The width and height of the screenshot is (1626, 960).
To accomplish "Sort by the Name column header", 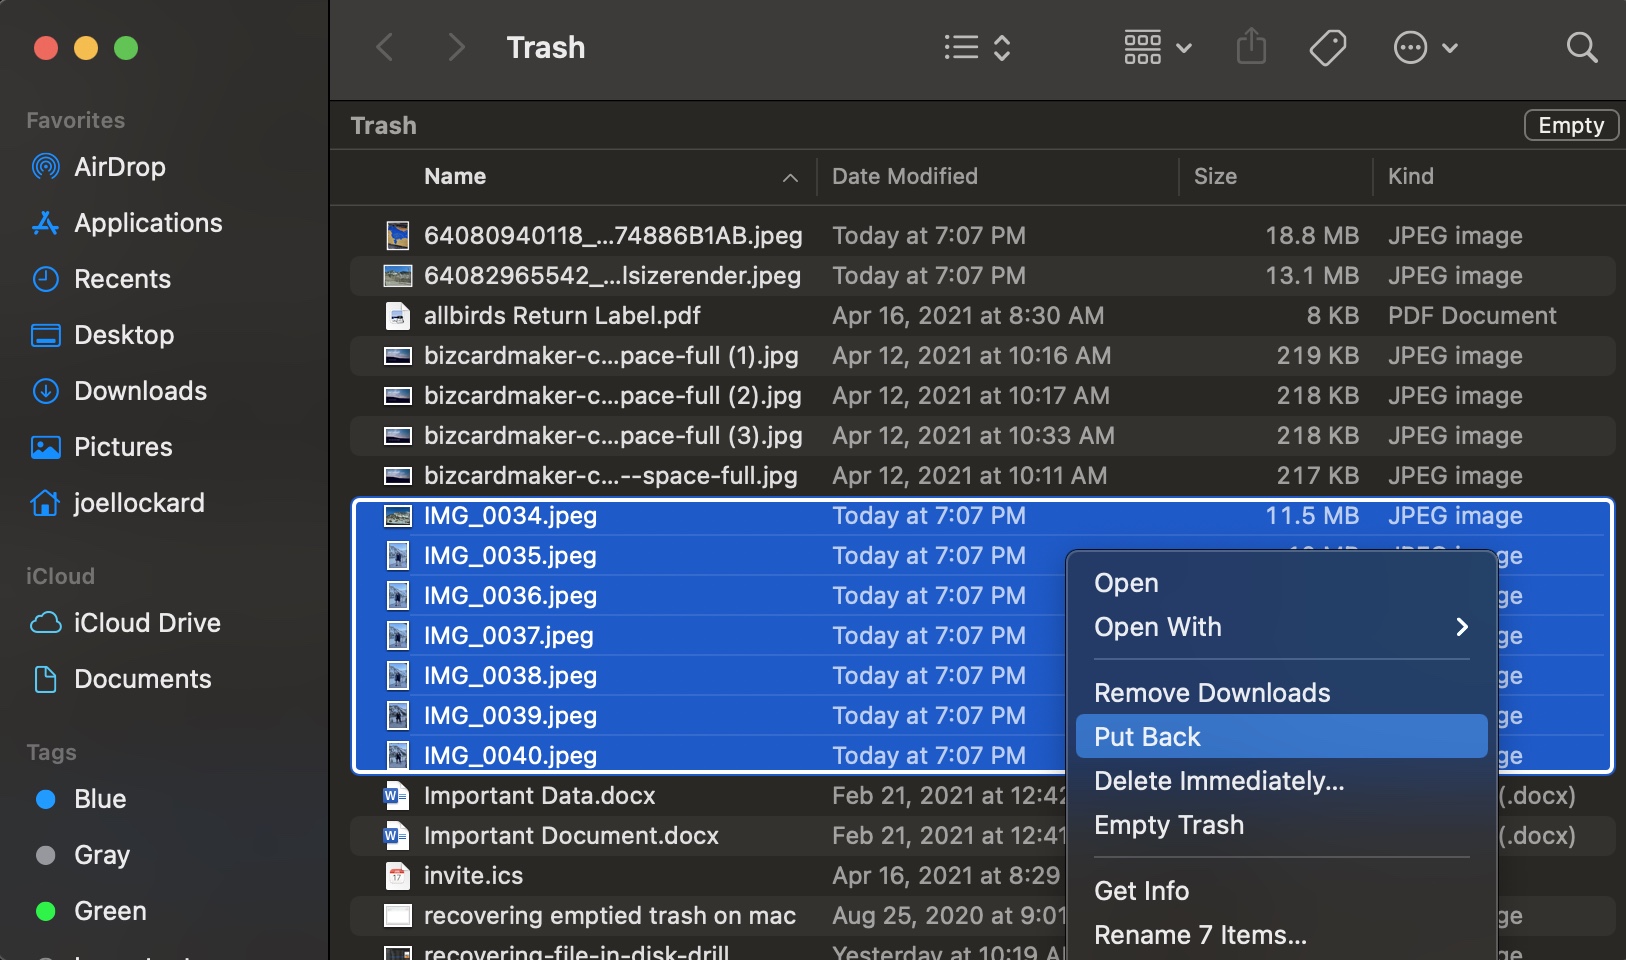I will (455, 176).
